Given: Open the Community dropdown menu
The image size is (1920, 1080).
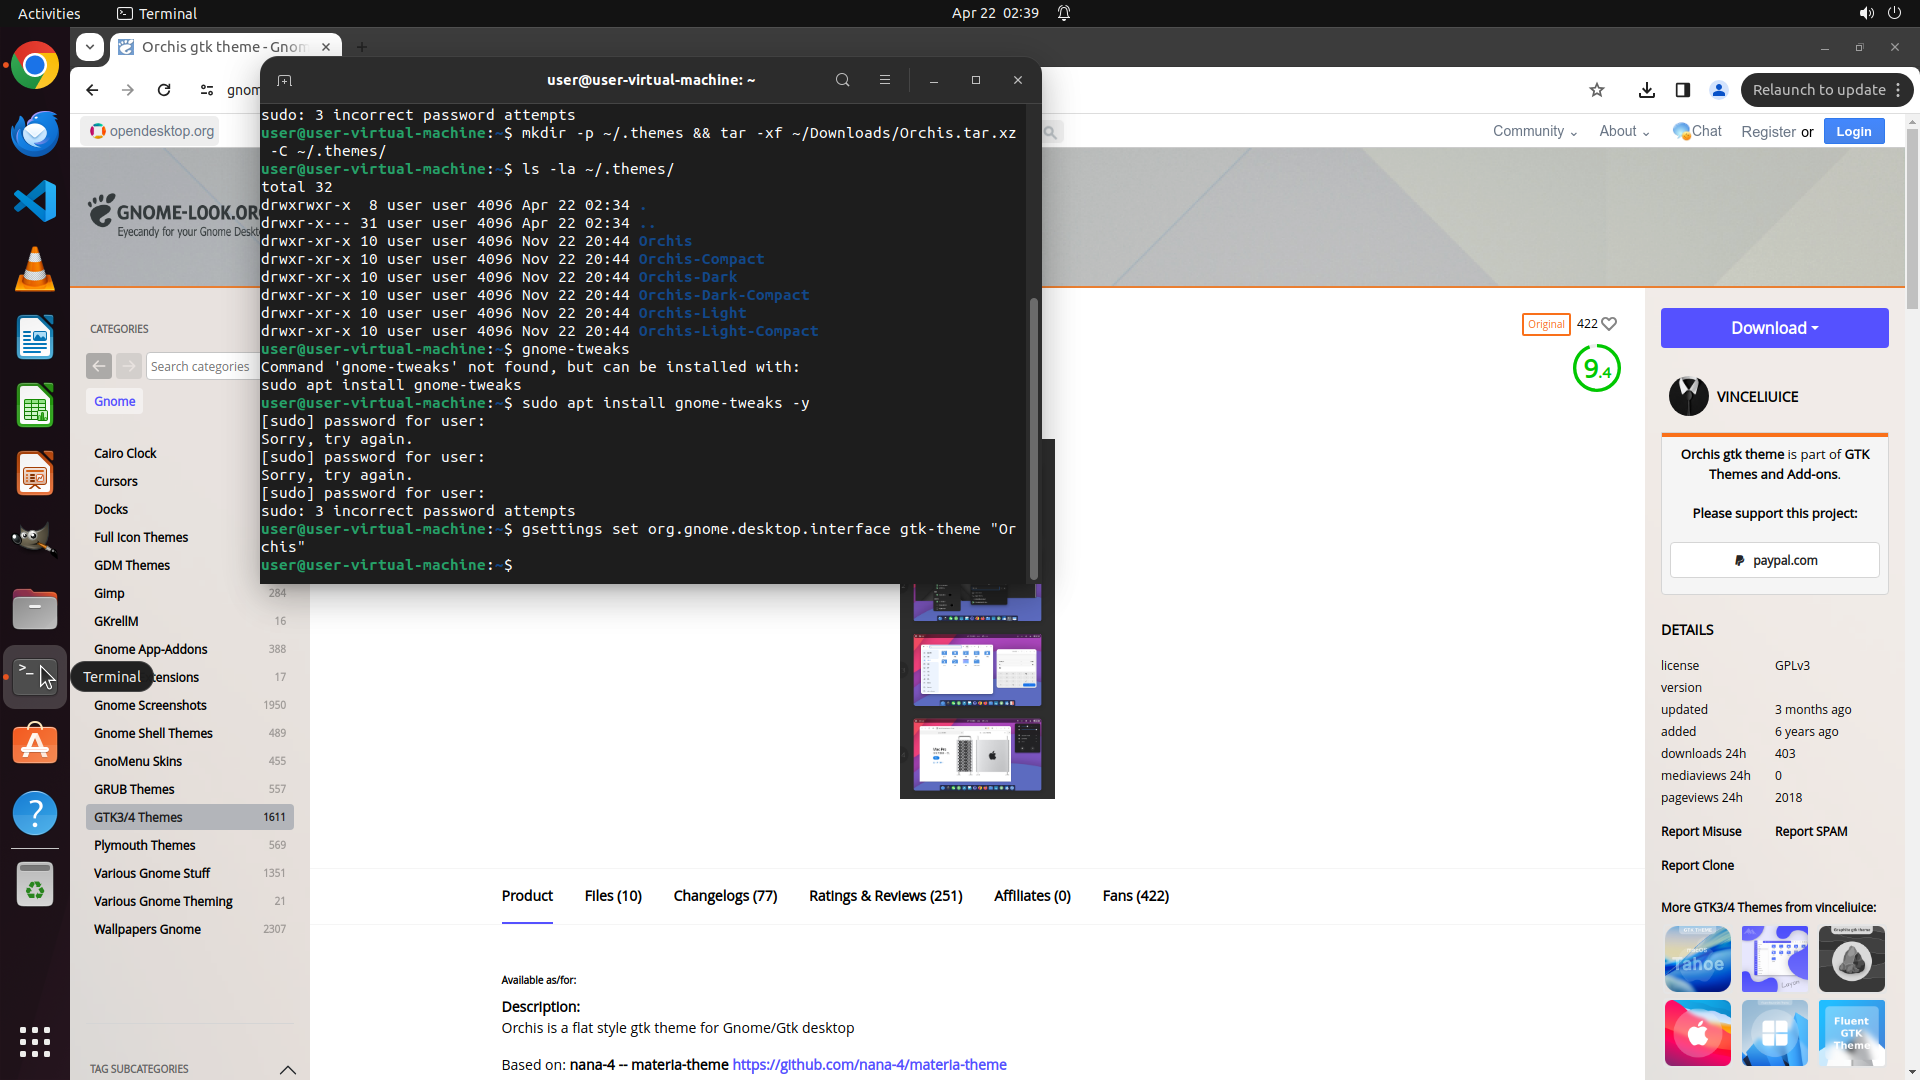Looking at the screenshot, I should coord(1534,131).
